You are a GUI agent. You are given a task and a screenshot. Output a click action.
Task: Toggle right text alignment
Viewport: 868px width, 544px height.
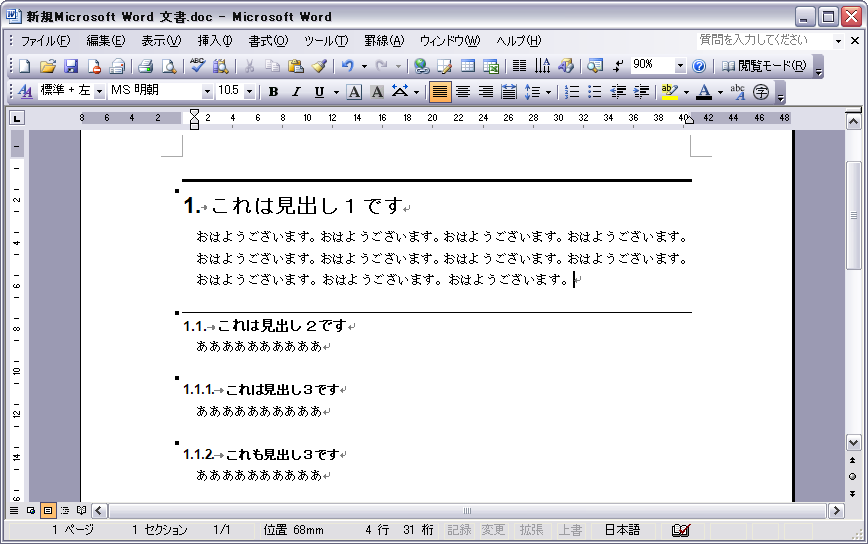click(x=485, y=92)
